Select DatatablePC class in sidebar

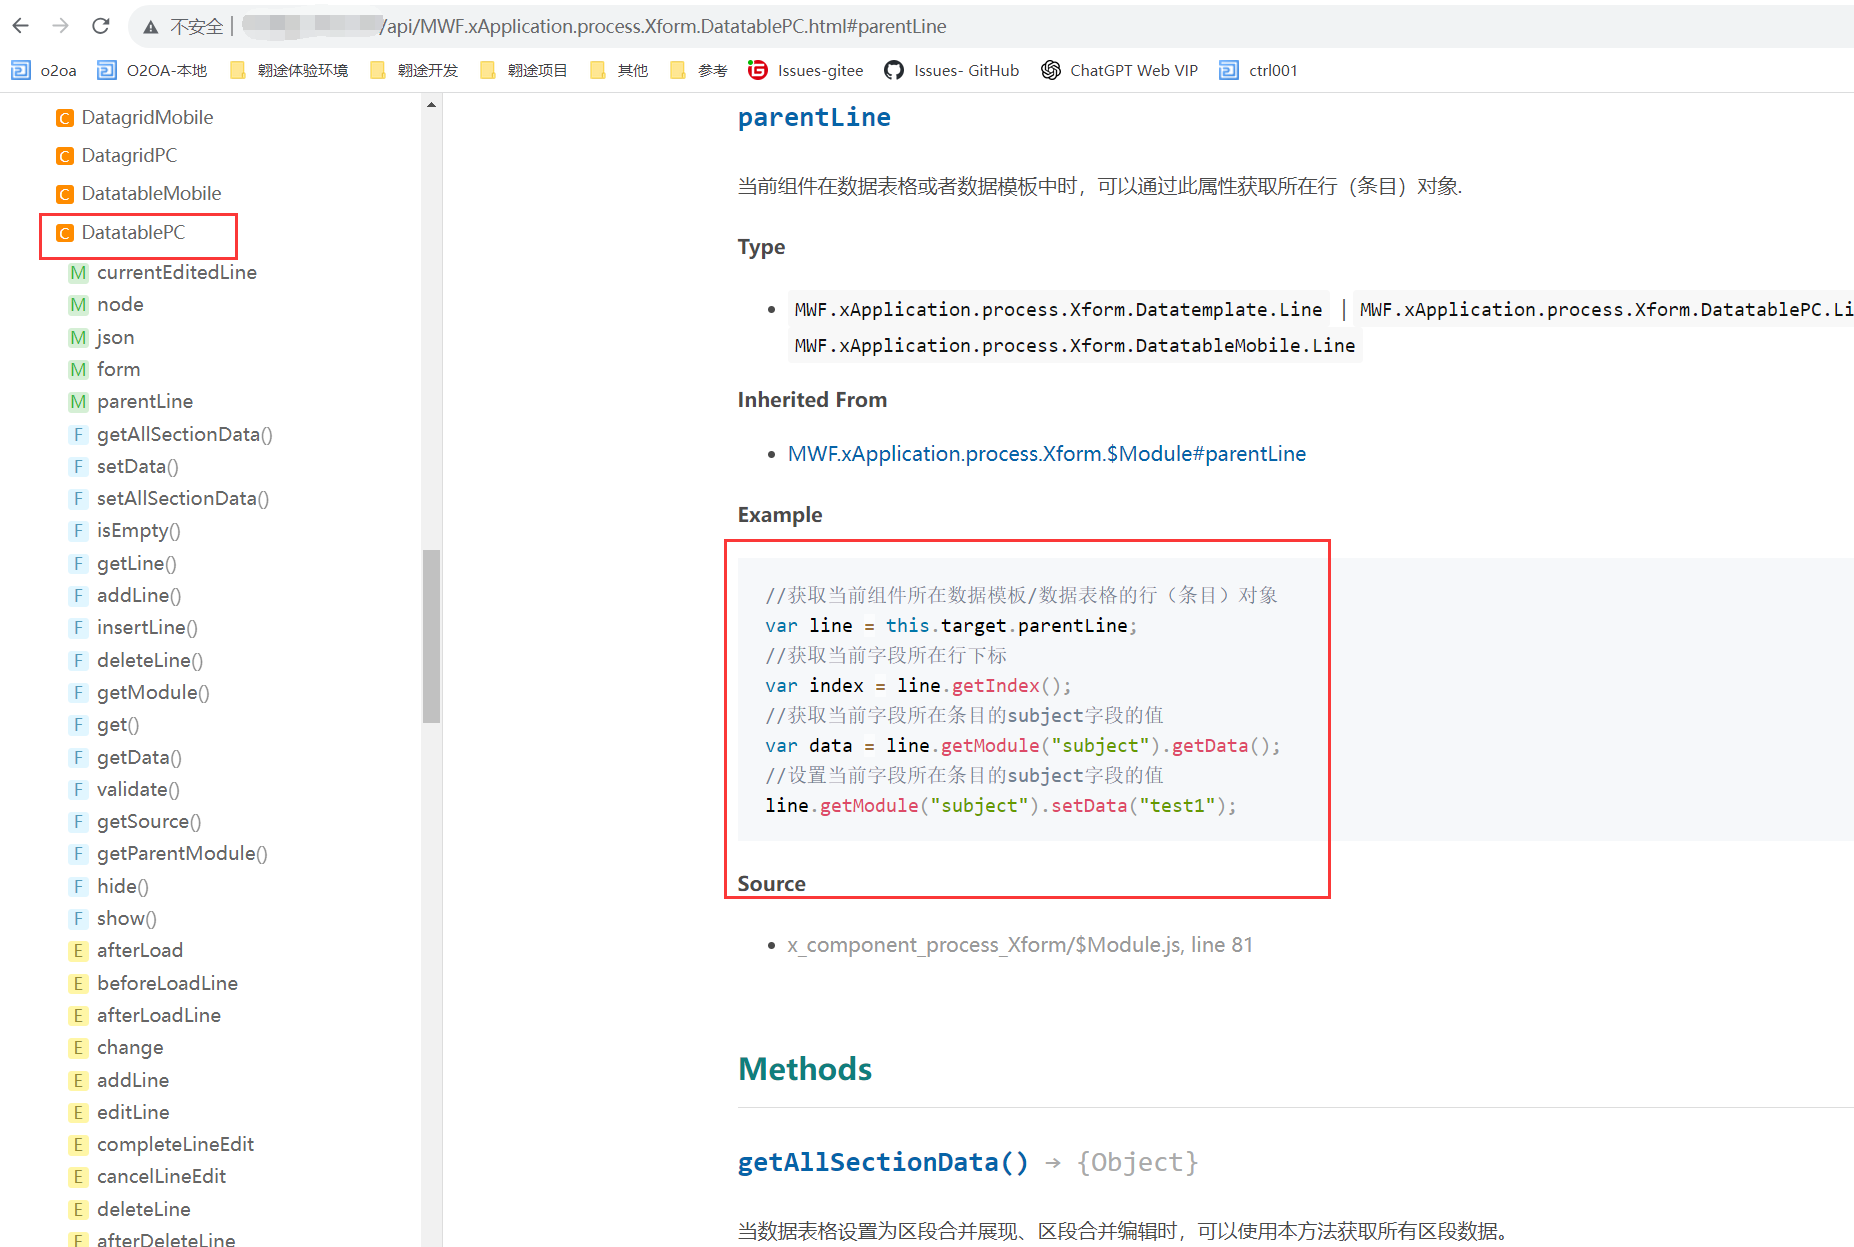point(133,232)
